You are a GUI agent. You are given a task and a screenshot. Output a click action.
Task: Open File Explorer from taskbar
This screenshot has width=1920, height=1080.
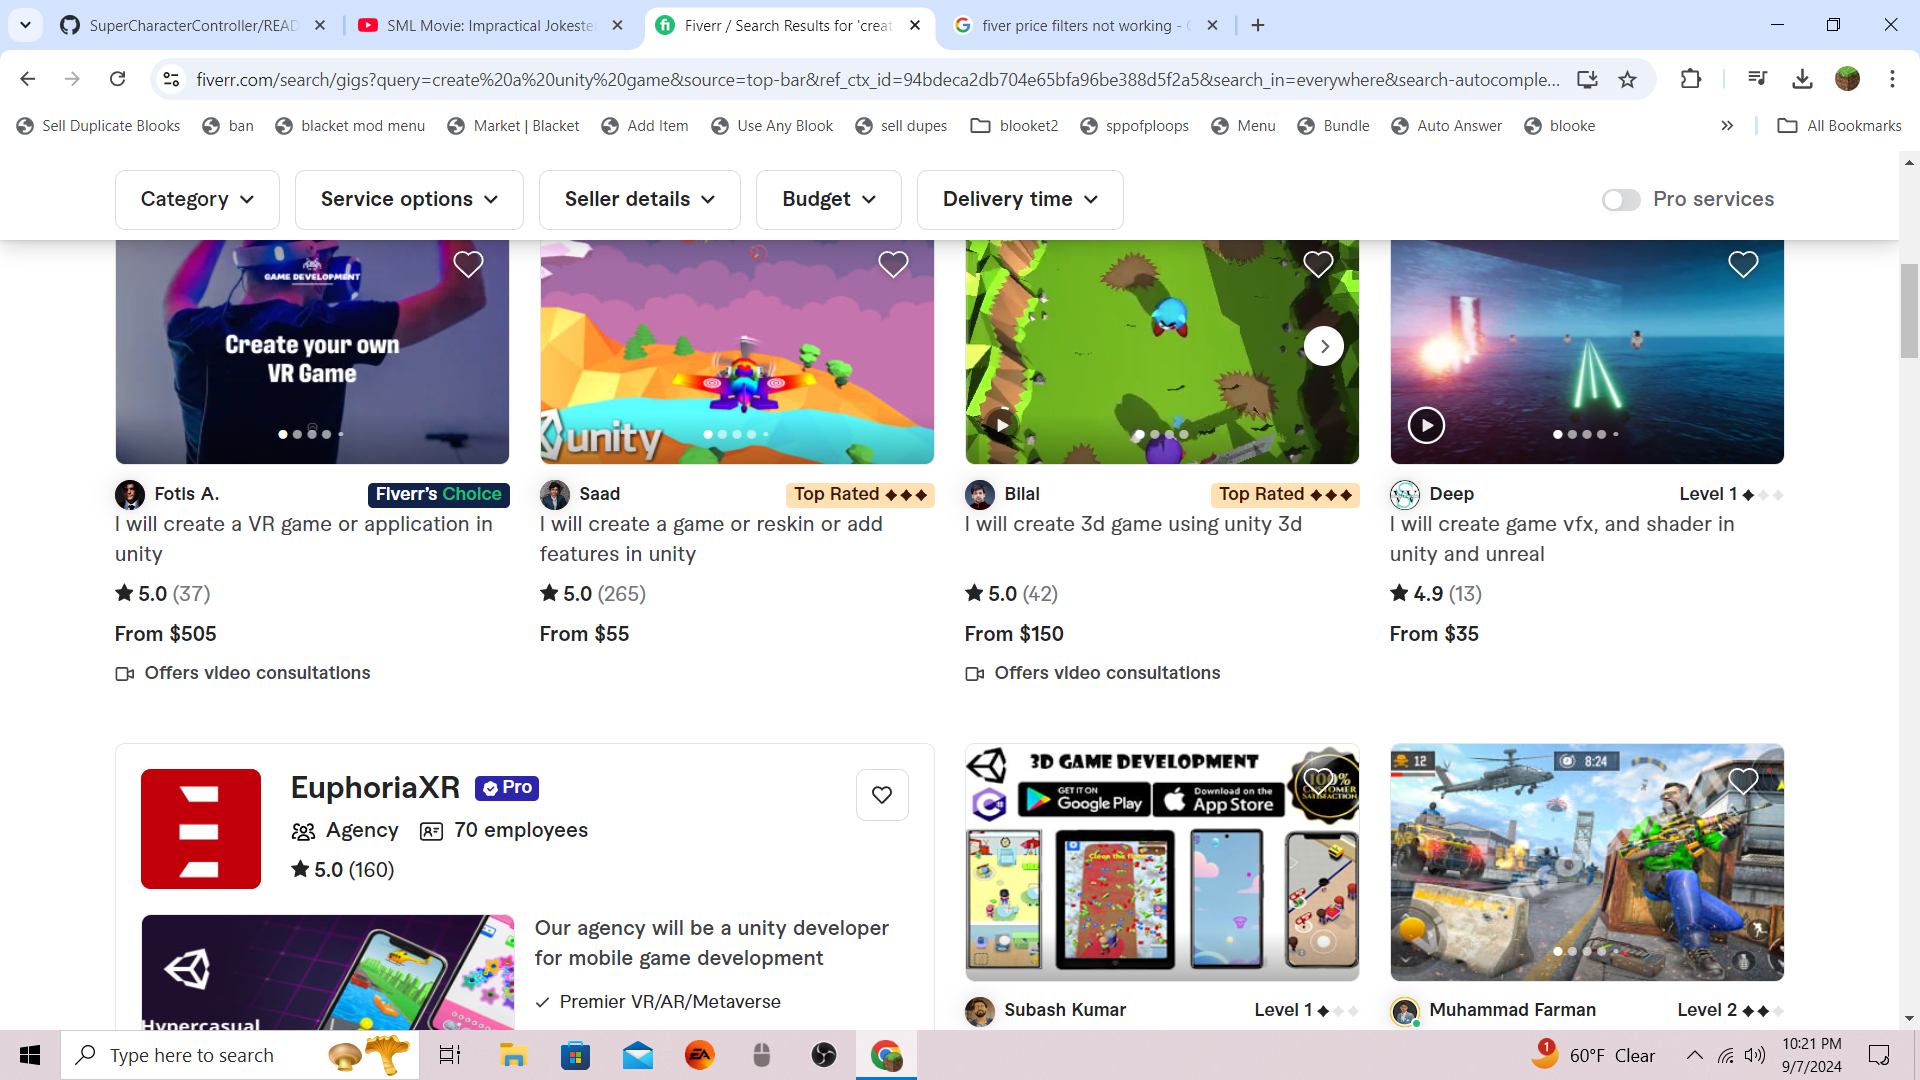click(513, 1055)
